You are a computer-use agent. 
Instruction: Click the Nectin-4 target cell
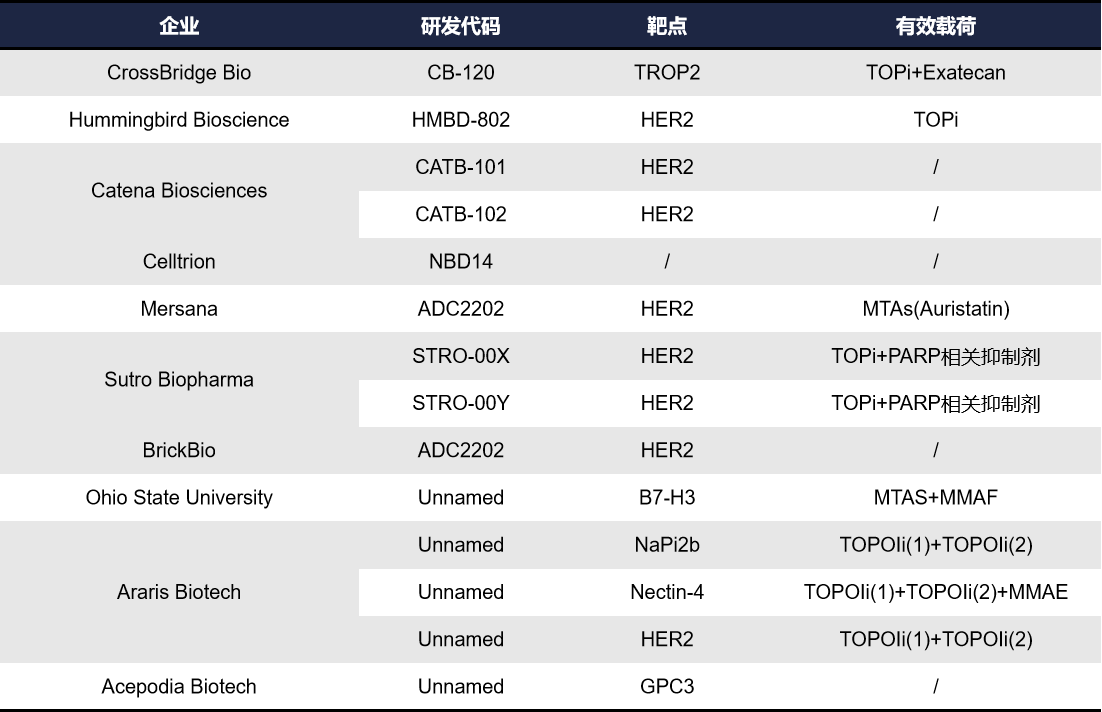click(x=666, y=592)
